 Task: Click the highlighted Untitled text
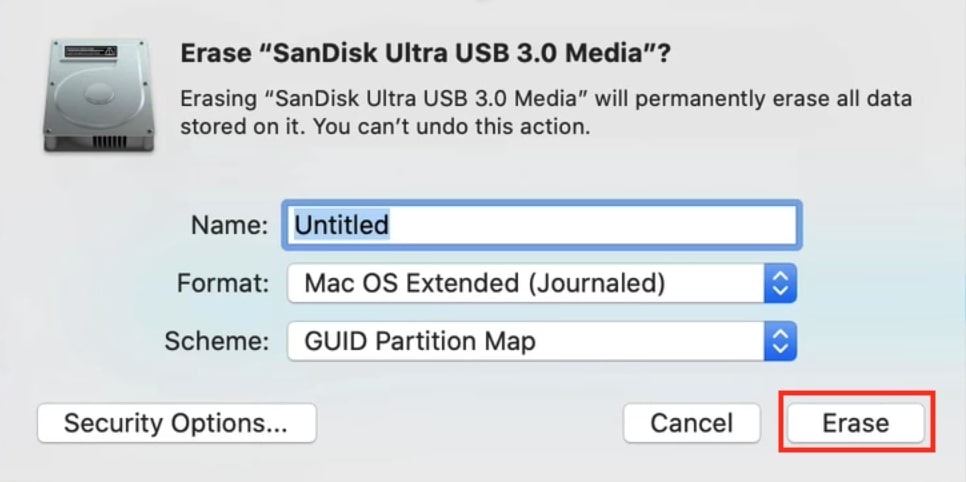pyautogui.click(x=341, y=225)
